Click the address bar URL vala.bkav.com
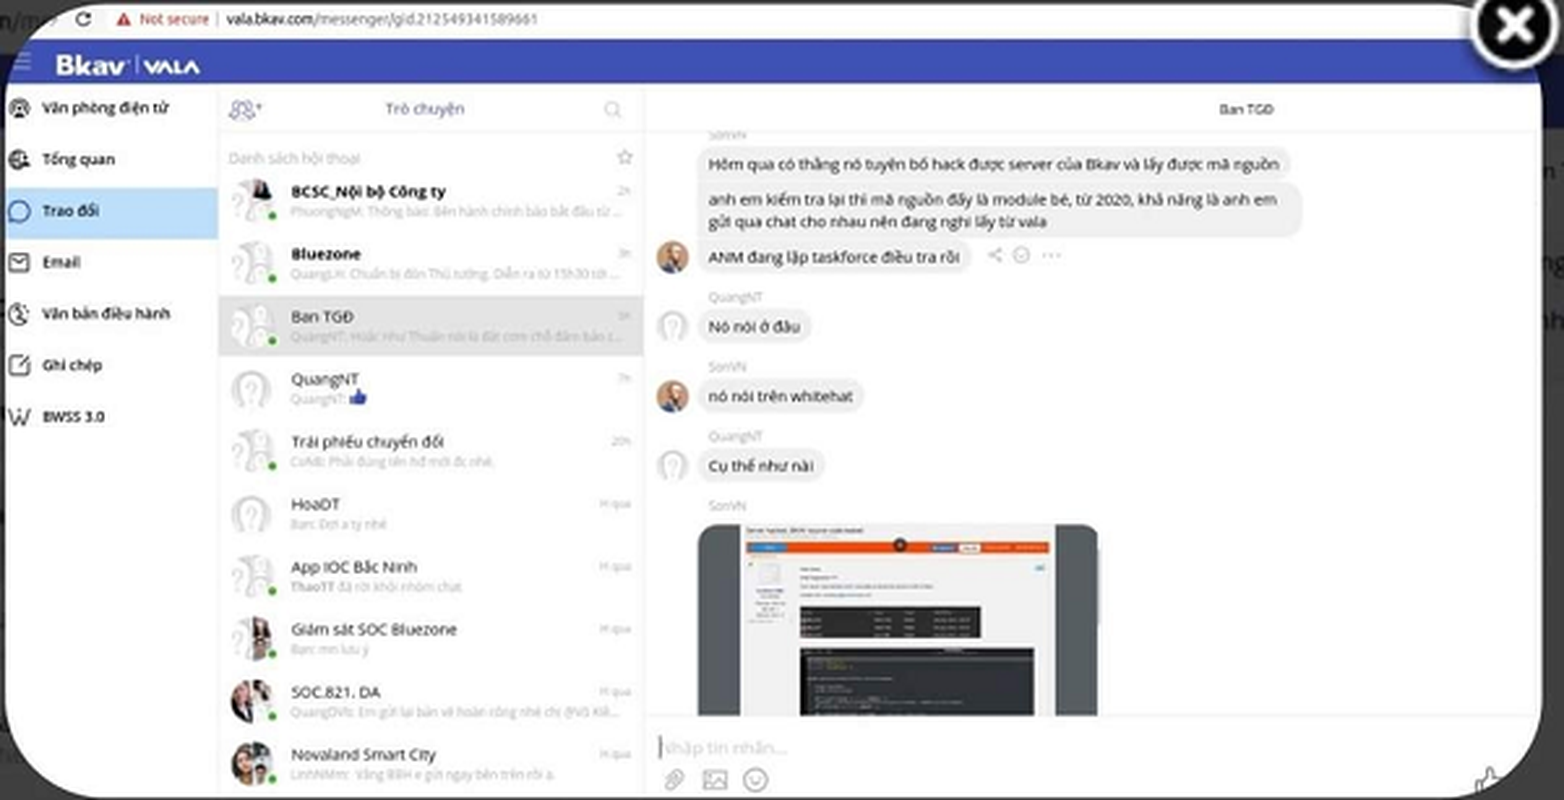This screenshot has width=1564, height=800. point(381,19)
